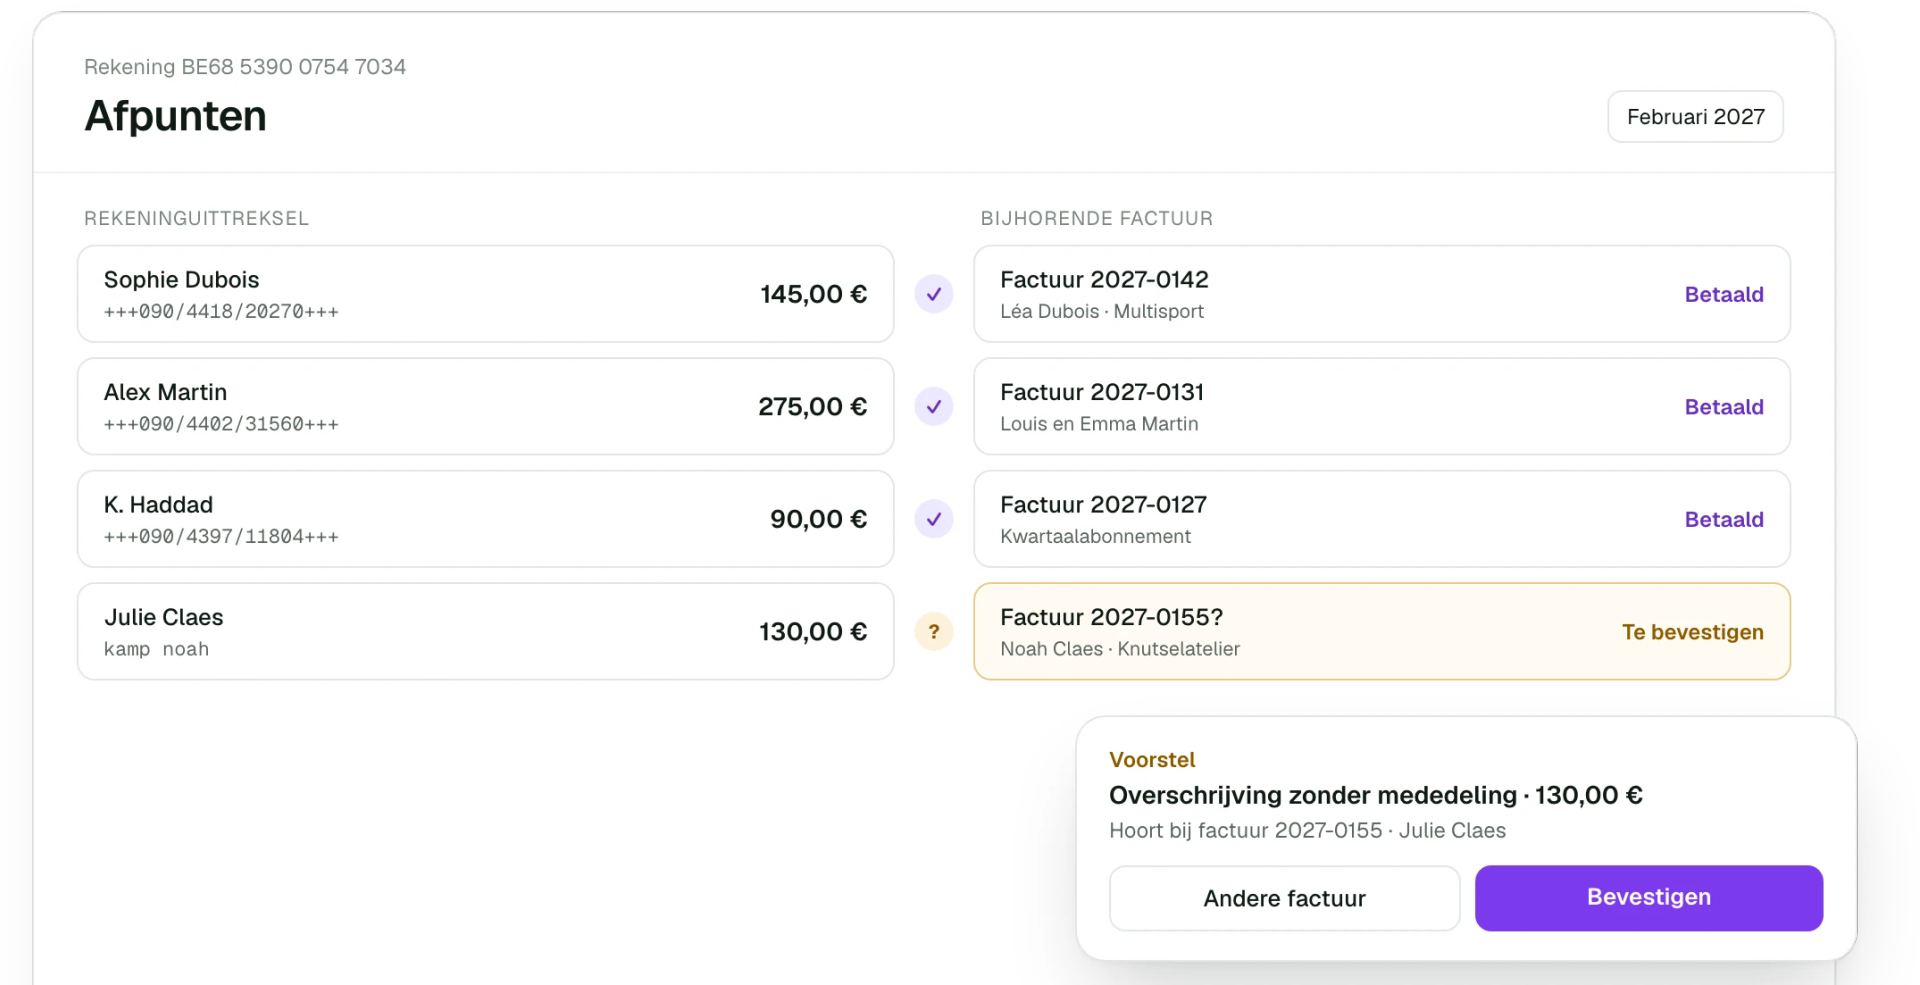Viewport: 1920px width, 985px height.
Task: Click the Voorstel label in the popup
Action: [1152, 760]
